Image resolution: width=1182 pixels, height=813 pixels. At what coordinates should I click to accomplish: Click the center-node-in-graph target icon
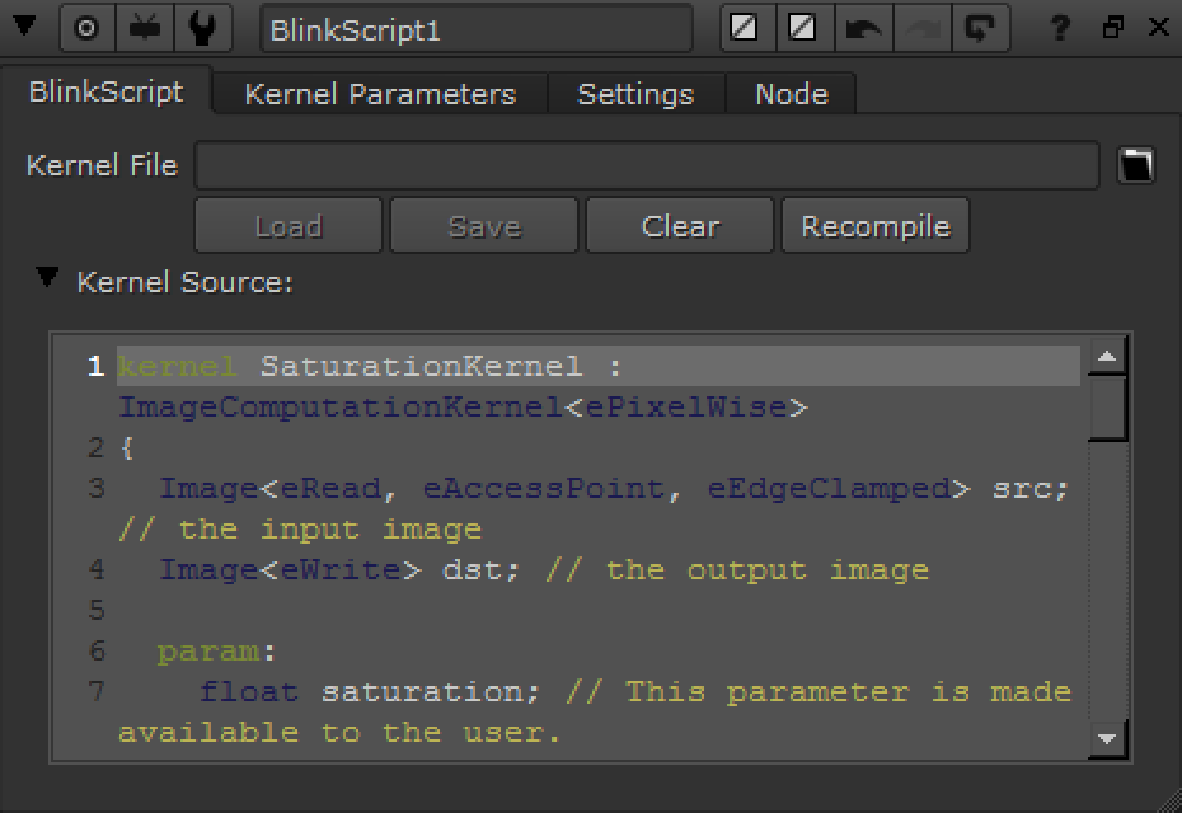pos(88,29)
